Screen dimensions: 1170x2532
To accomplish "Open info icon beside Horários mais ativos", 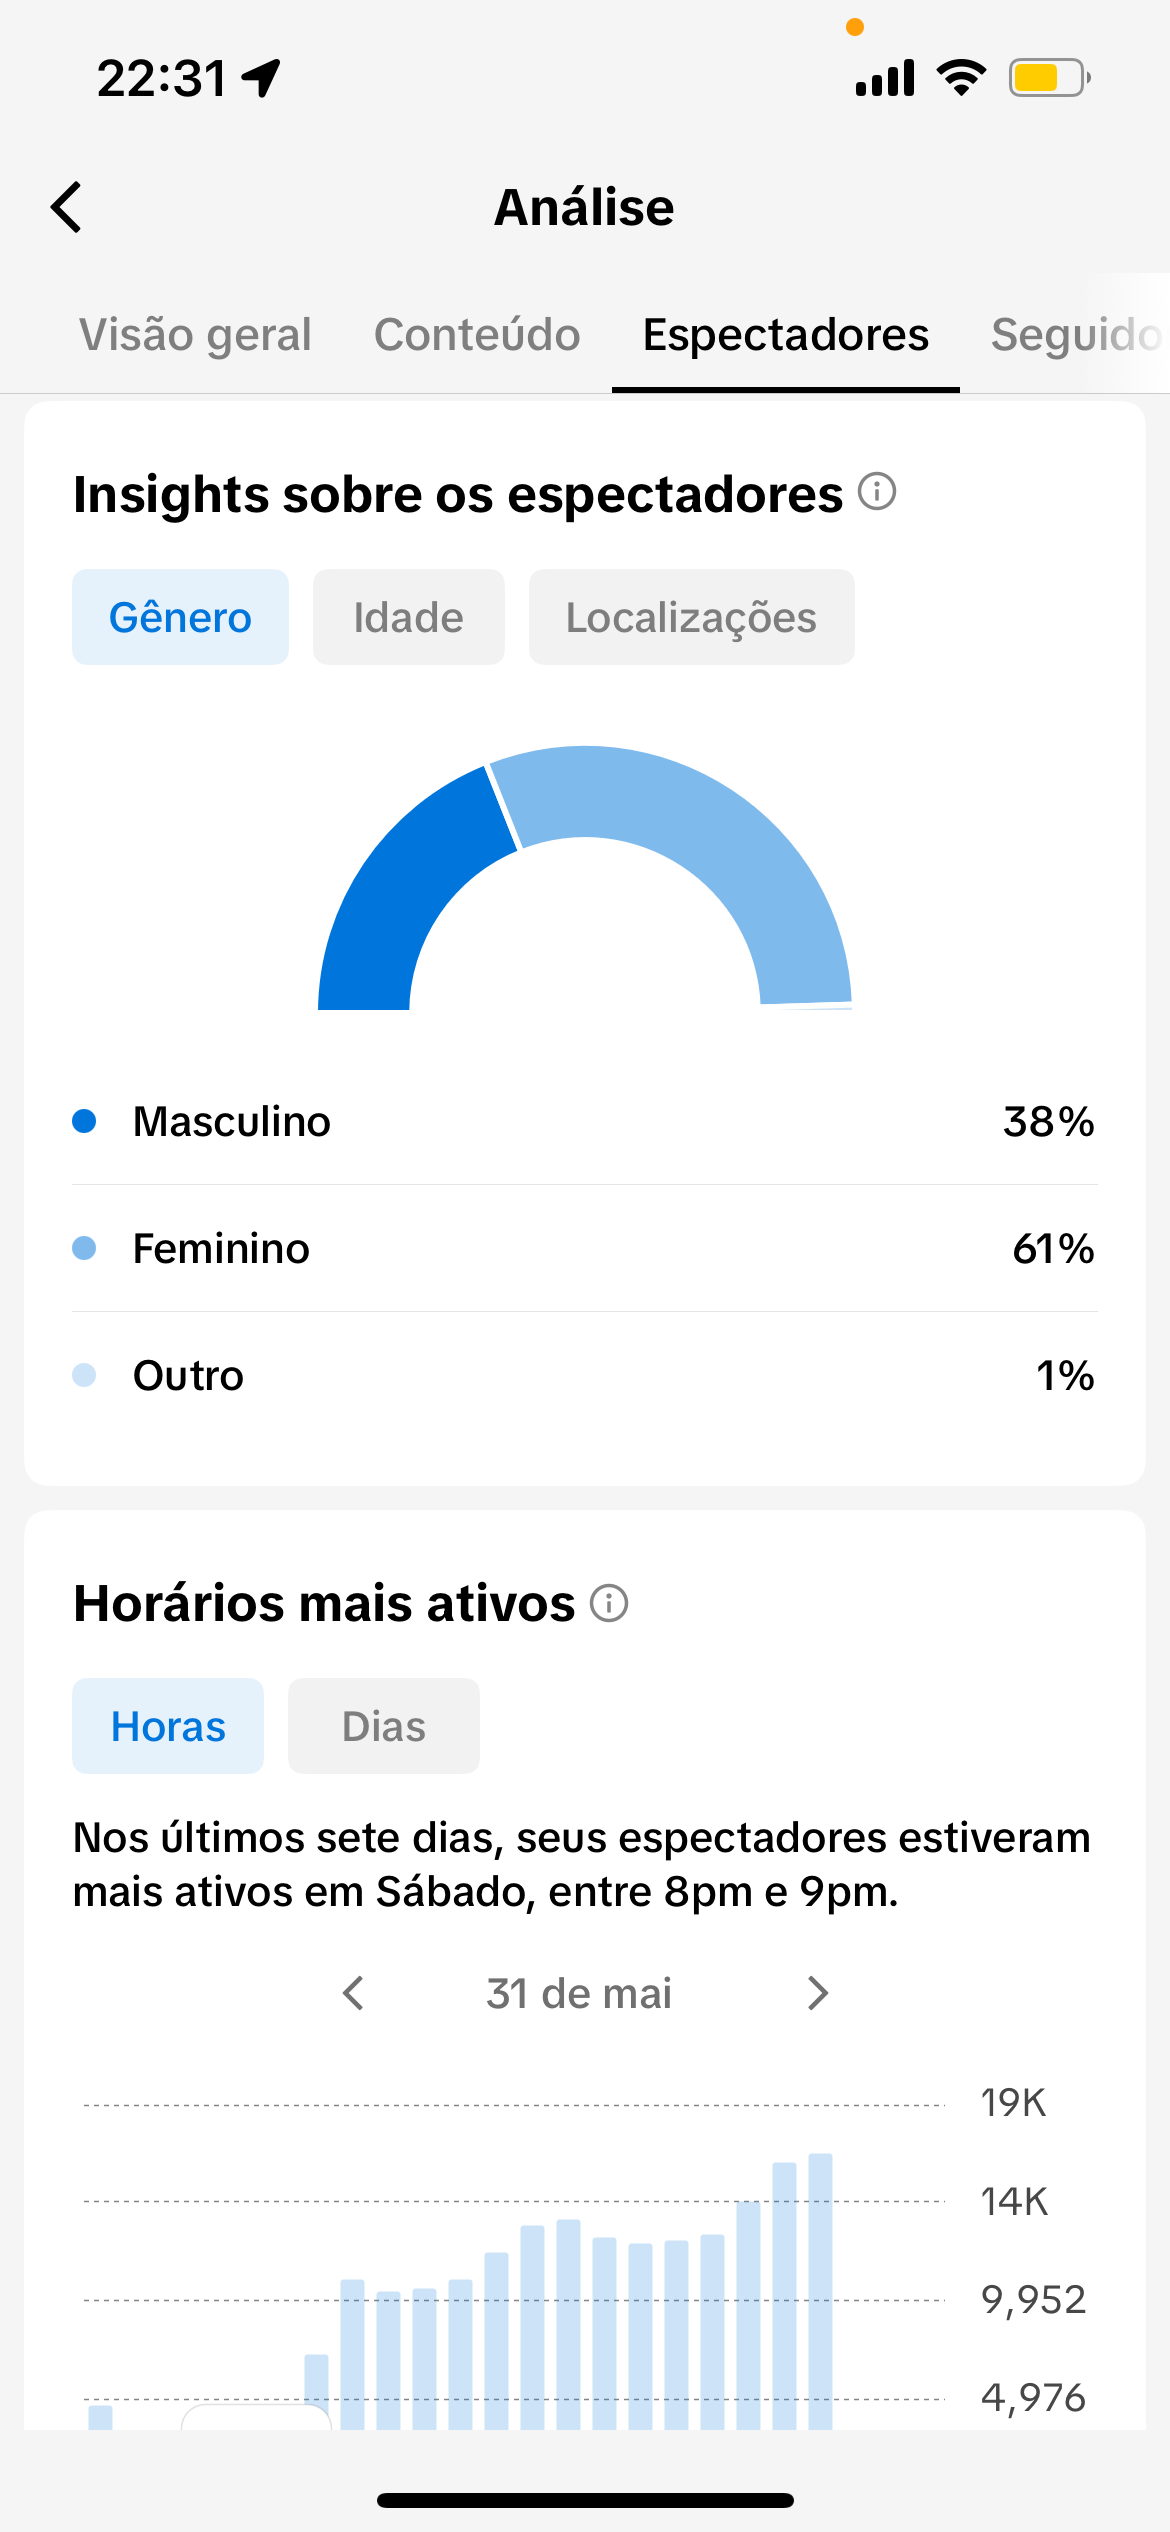I will [x=609, y=1602].
